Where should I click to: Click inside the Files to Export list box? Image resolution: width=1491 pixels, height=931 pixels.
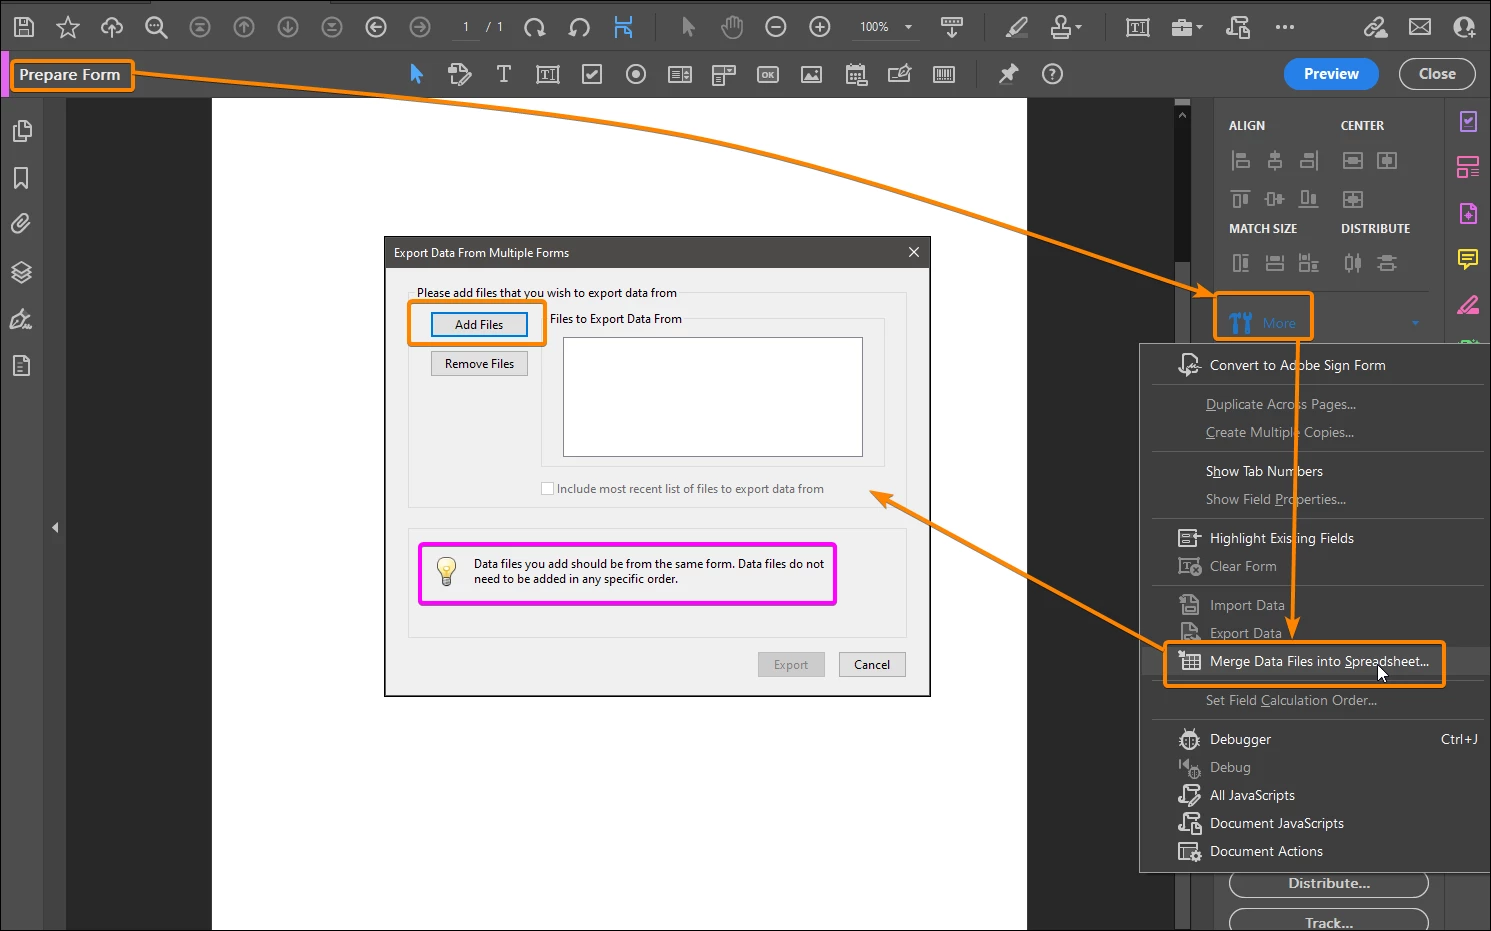[x=713, y=397]
